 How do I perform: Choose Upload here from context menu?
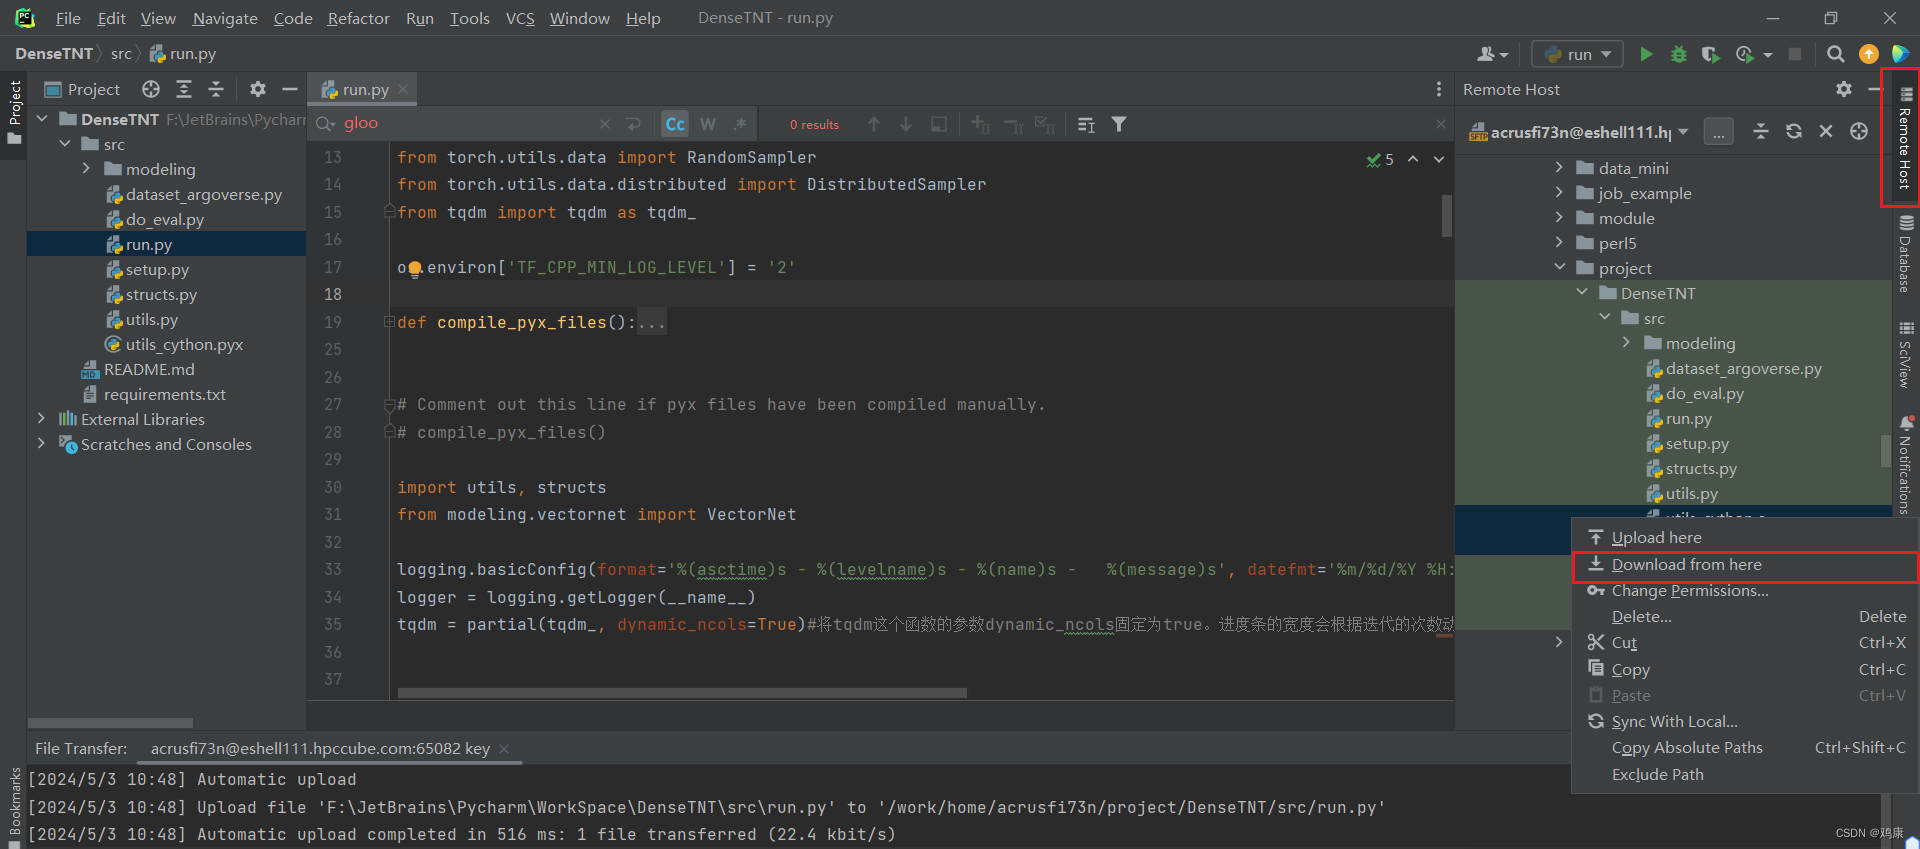coord(1745,537)
